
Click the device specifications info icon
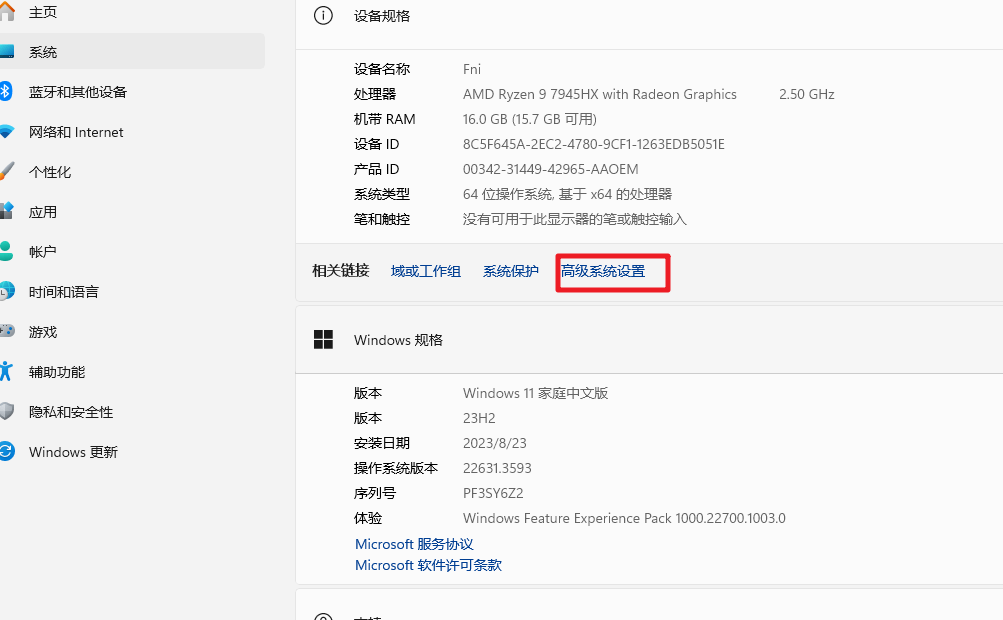click(x=323, y=15)
